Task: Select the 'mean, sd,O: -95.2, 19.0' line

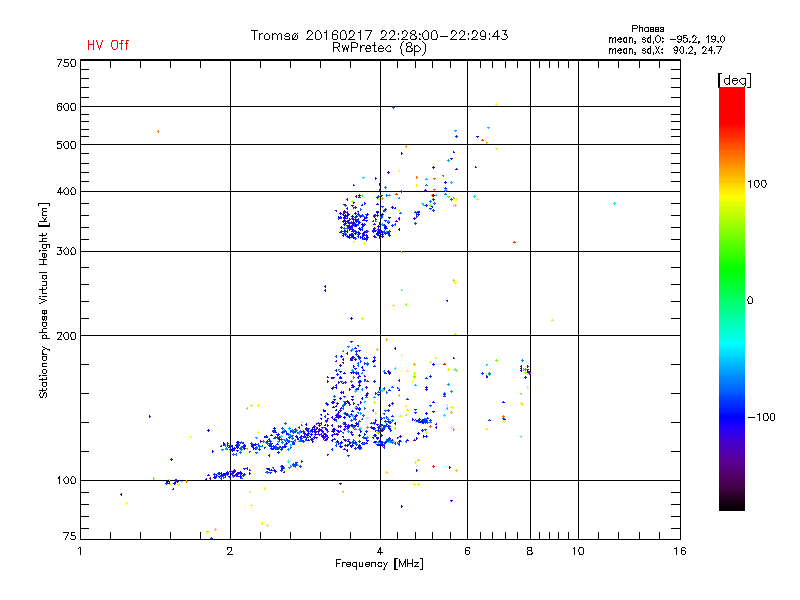Action: coord(666,39)
